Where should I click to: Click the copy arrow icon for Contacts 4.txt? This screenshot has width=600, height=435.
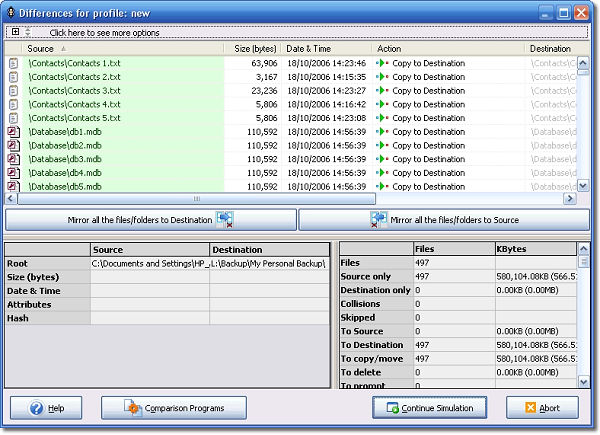click(x=383, y=104)
